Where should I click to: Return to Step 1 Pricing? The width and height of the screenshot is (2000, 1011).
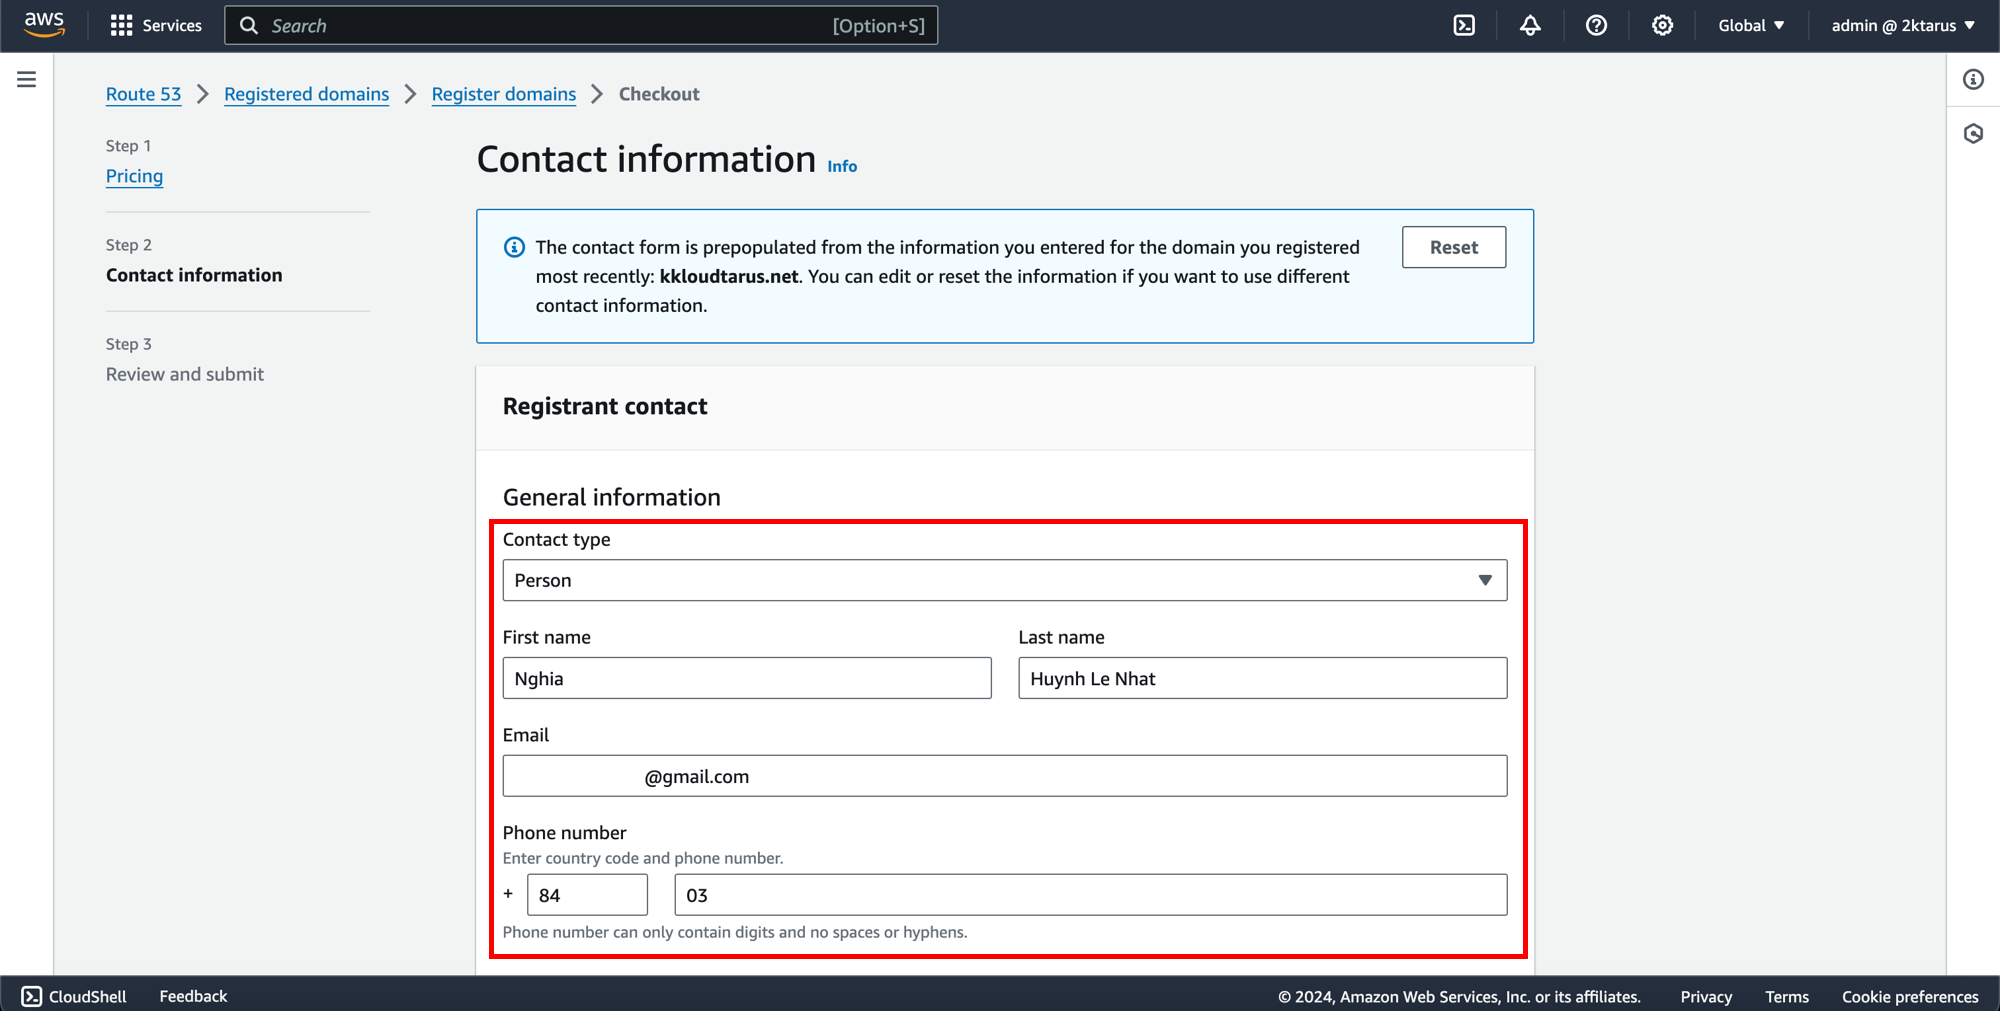134,176
